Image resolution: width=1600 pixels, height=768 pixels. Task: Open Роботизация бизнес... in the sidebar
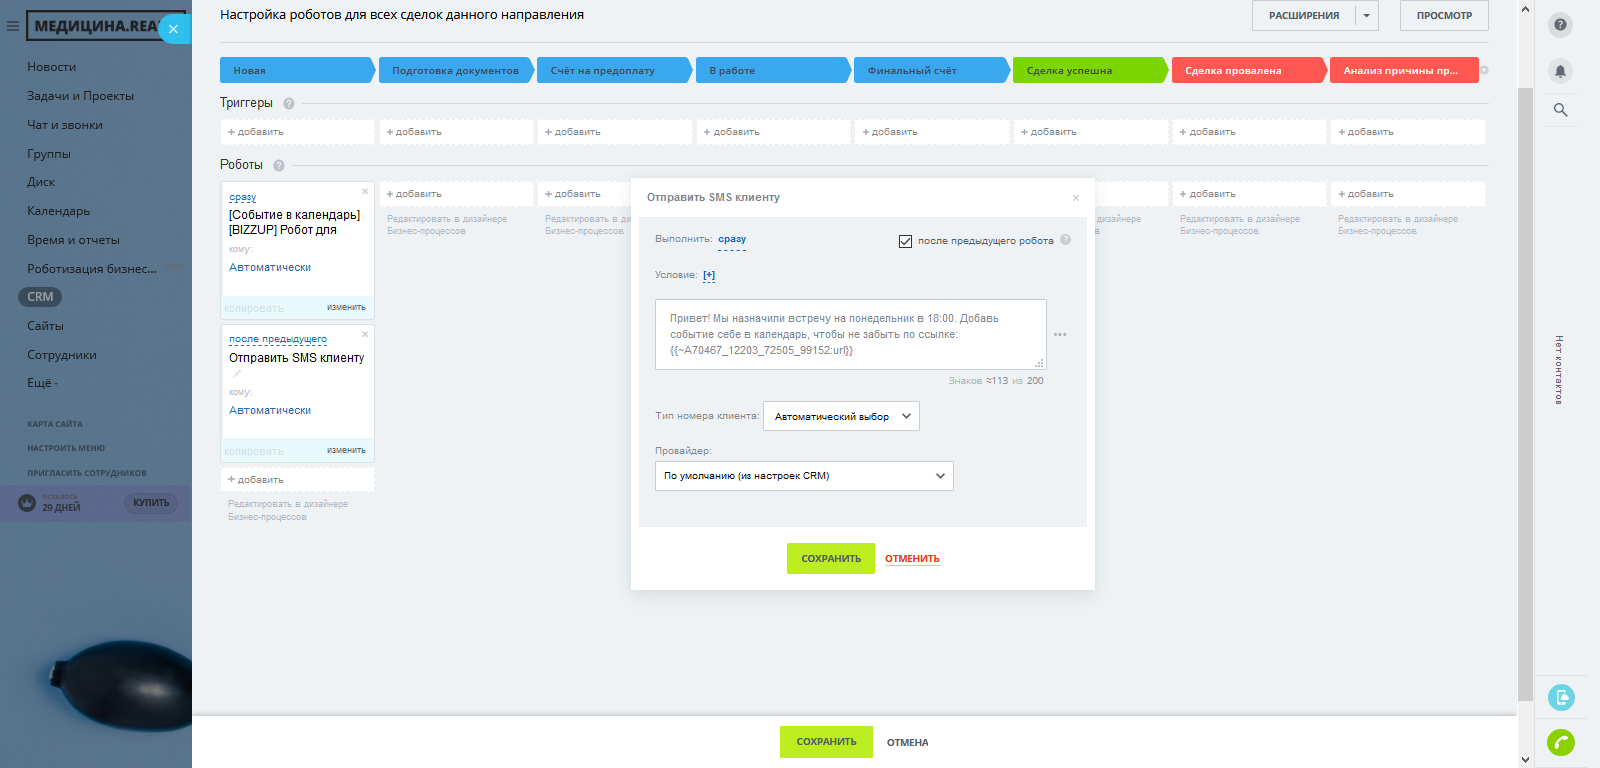pyautogui.click(x=92, y=269)
